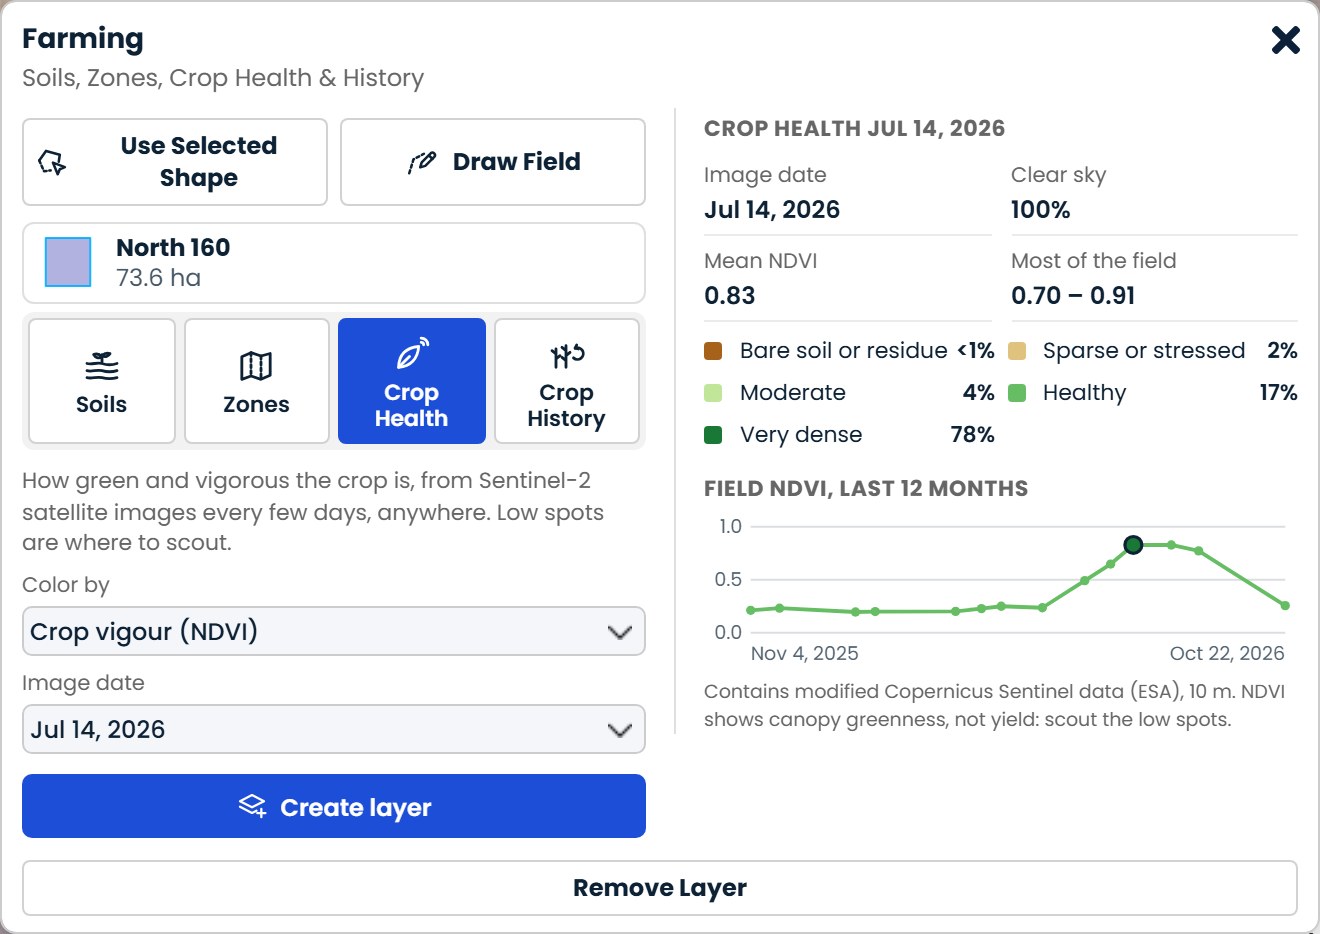This screenshot has width=1320, height=934.
Task: Click the highlighted NDVI chart point
Action: (x=1133, y=545)
